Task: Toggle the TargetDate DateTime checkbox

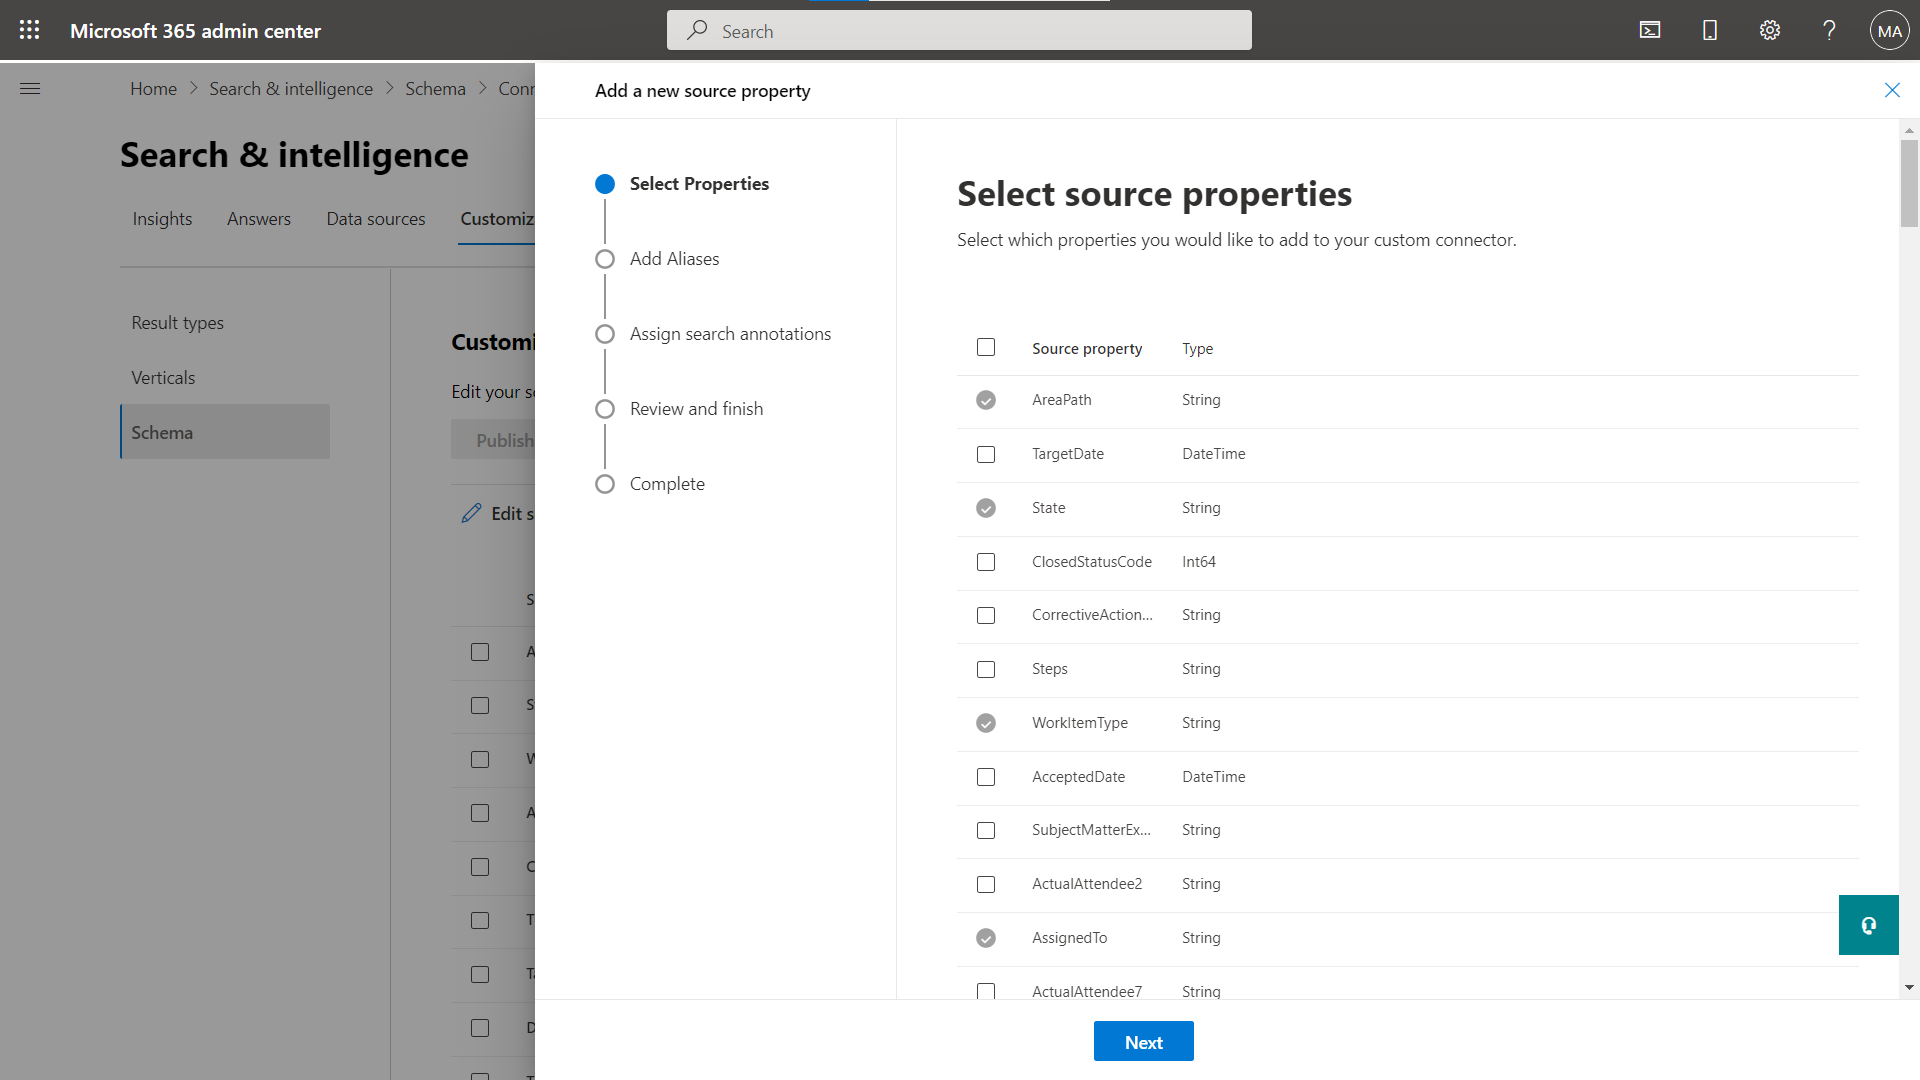Action: tap(985, 454)
